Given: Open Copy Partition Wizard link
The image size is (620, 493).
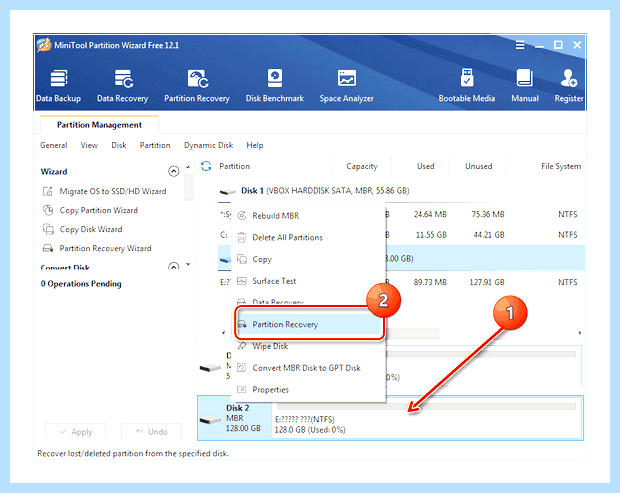Looking at the screenshot, I should 98,210.
